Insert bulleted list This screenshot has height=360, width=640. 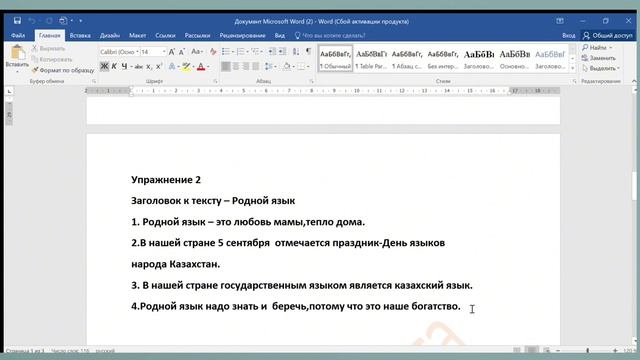click(227, 52)
